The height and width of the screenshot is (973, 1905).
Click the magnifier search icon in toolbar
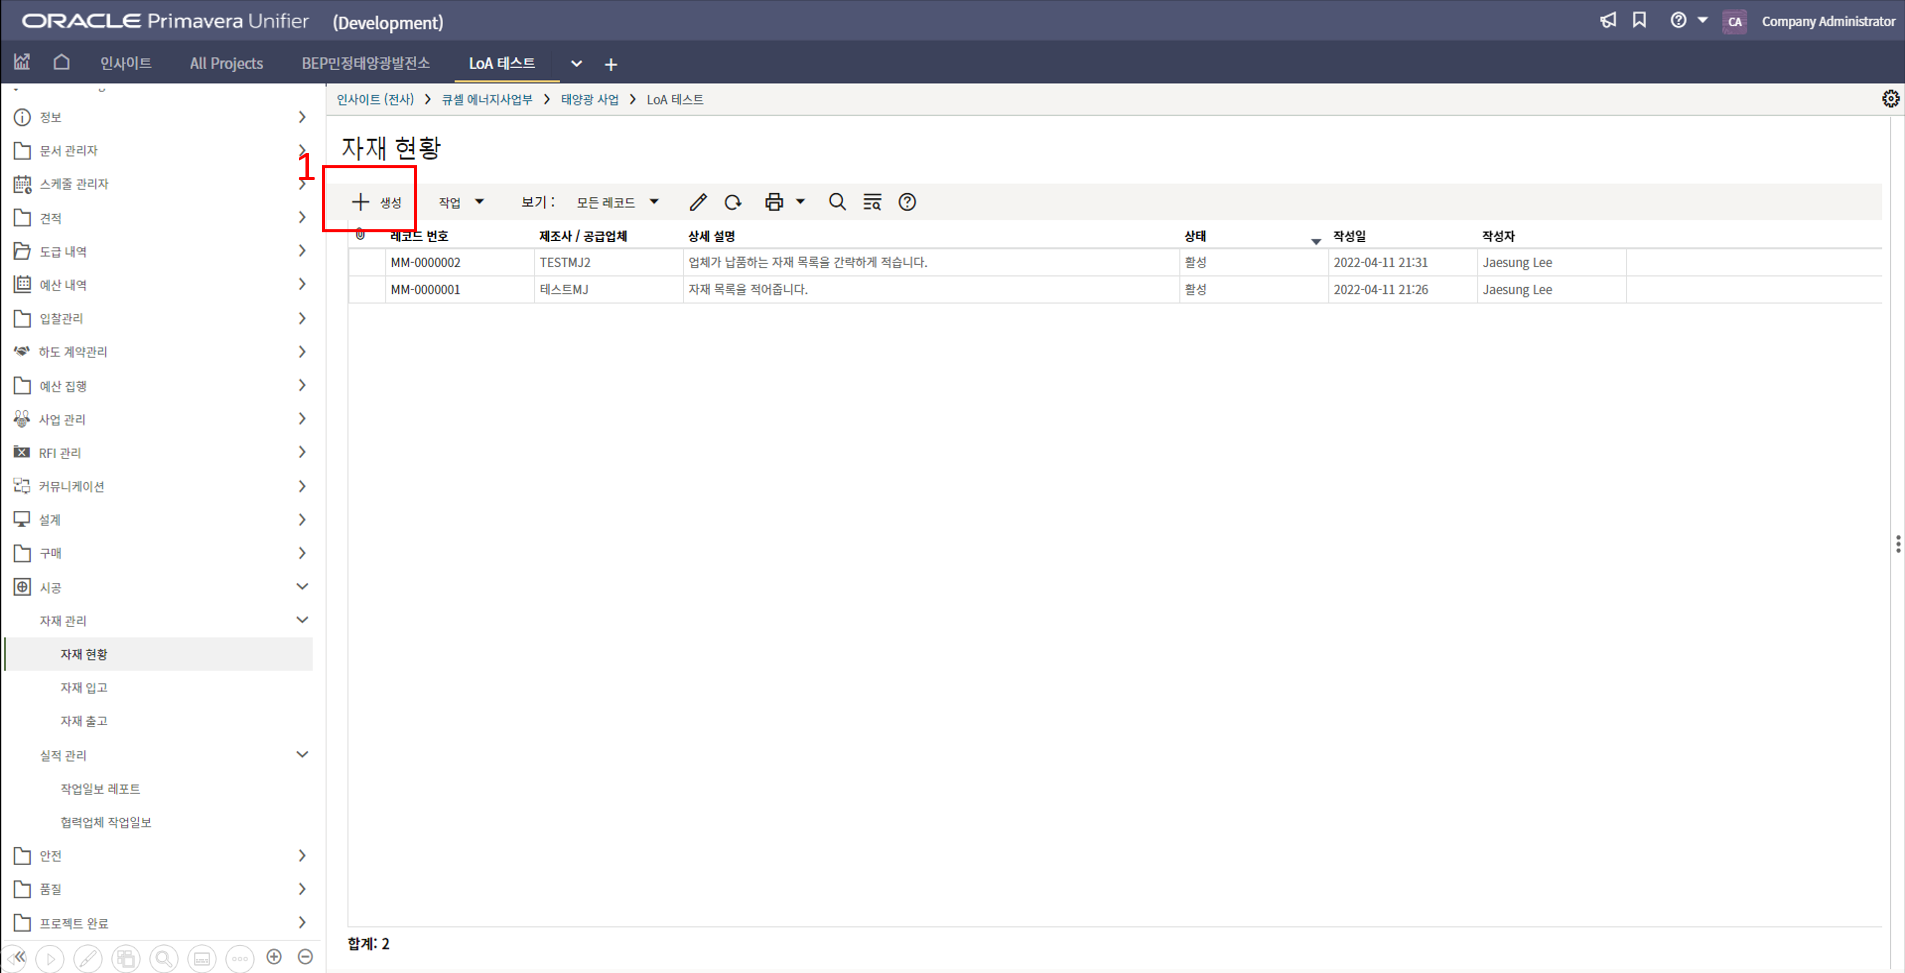click(837, 202)
